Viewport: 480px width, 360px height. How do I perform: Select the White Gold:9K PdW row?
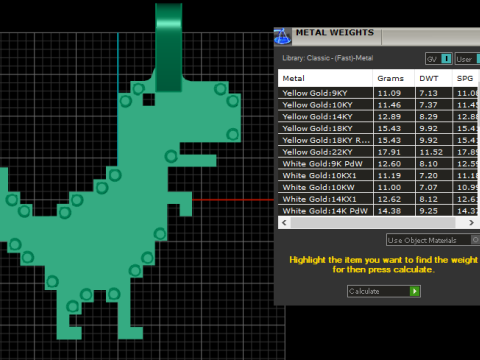click(379, 164)
